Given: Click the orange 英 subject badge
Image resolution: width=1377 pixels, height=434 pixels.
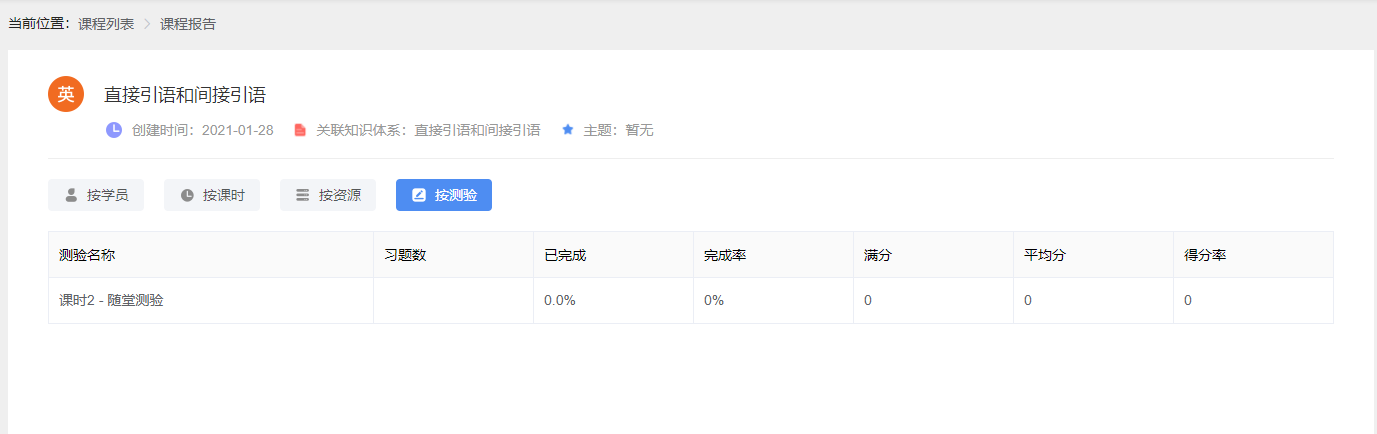Looking at the screenshot, I should pyautogui.click(x=66, y=95).
